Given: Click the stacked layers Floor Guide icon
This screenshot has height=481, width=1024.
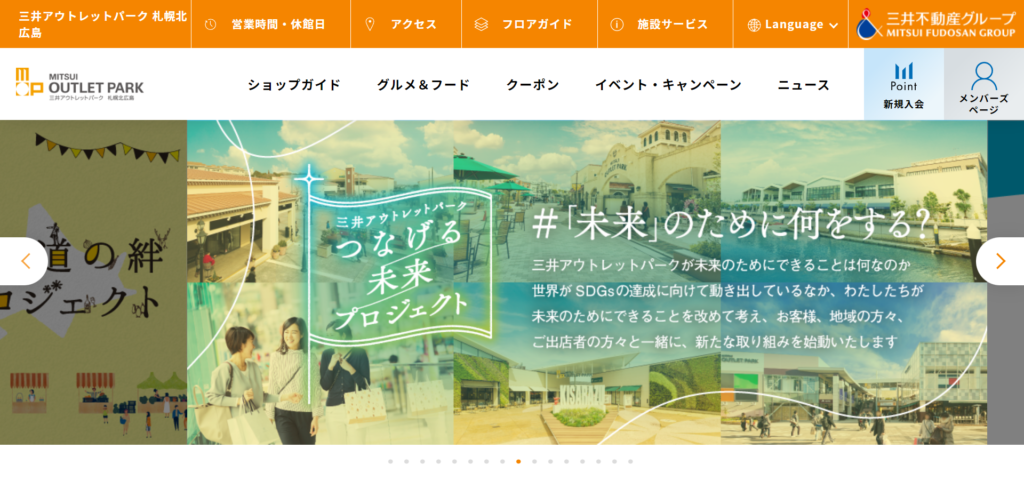Looking at the screenshot, I should (x=481, y=24).
